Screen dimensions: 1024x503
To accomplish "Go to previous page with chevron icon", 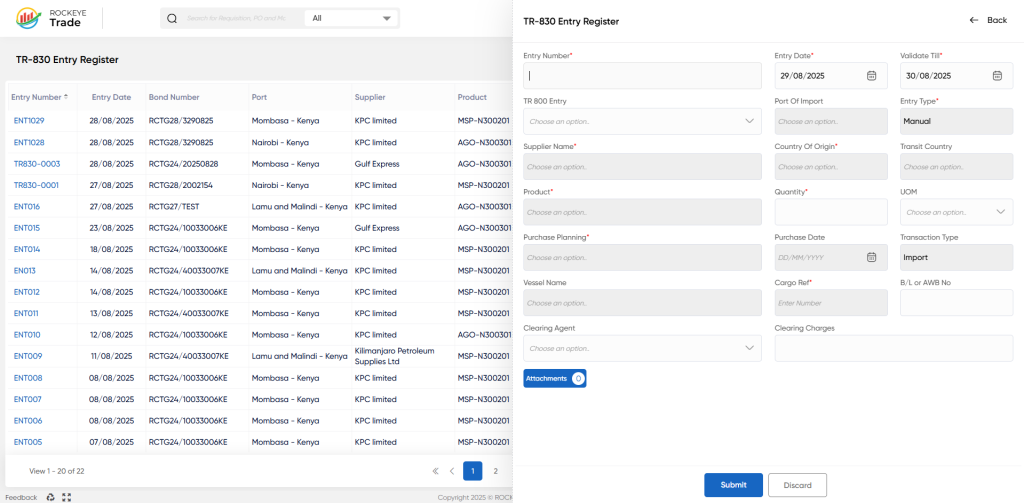I will (451, 471).
